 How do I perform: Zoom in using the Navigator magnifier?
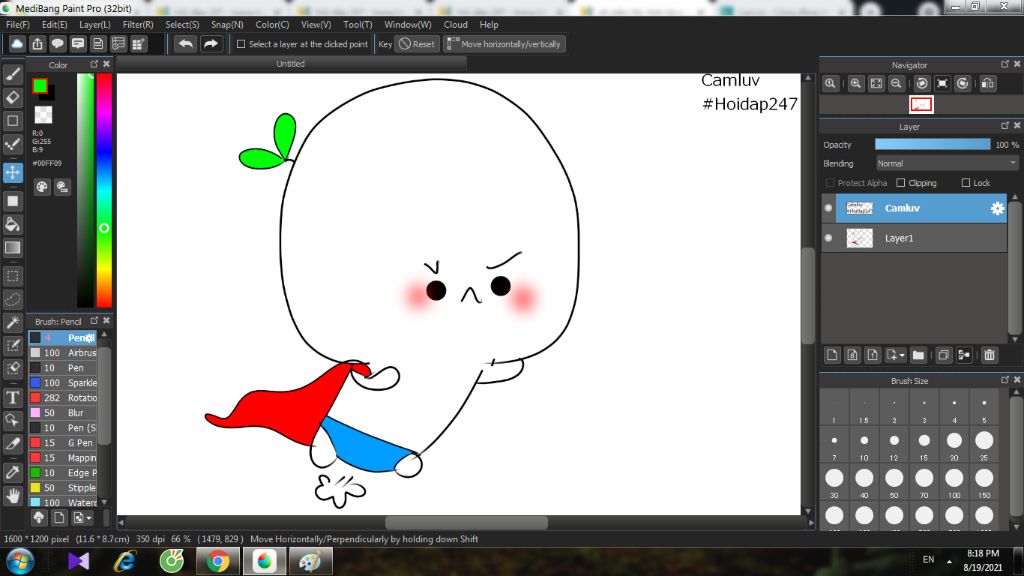coord(856,84)
